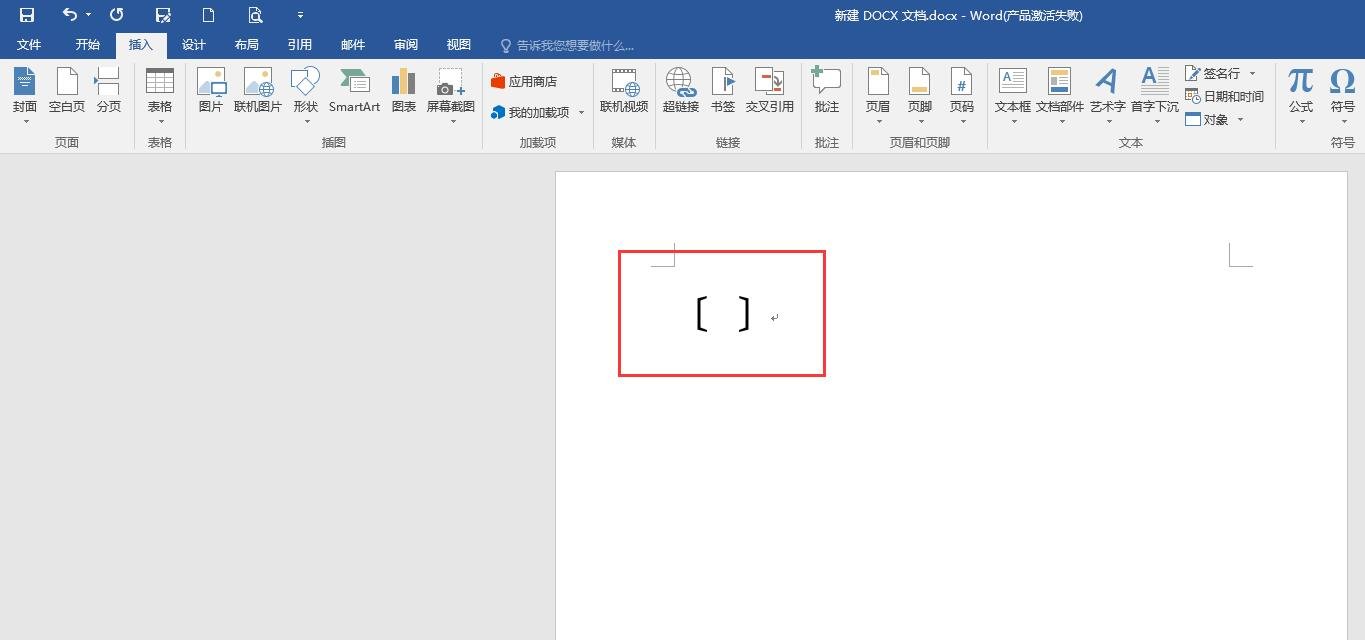Add a signature line (签名行)

(x=1214, y=72)
